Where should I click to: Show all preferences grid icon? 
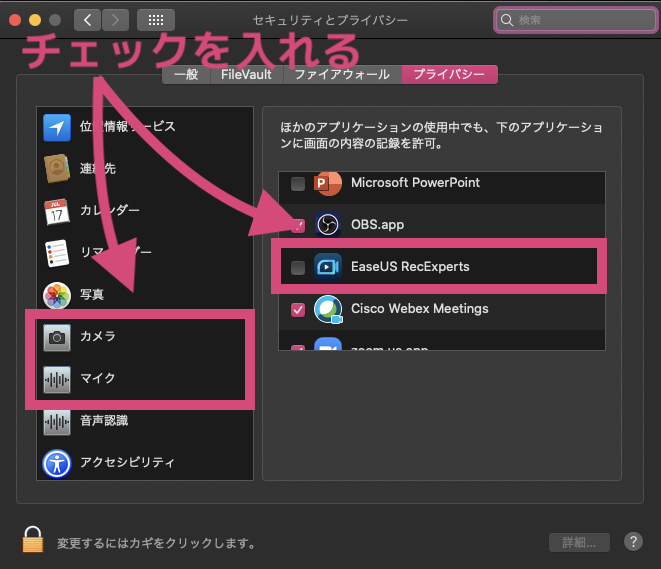[x=156, y=20]
